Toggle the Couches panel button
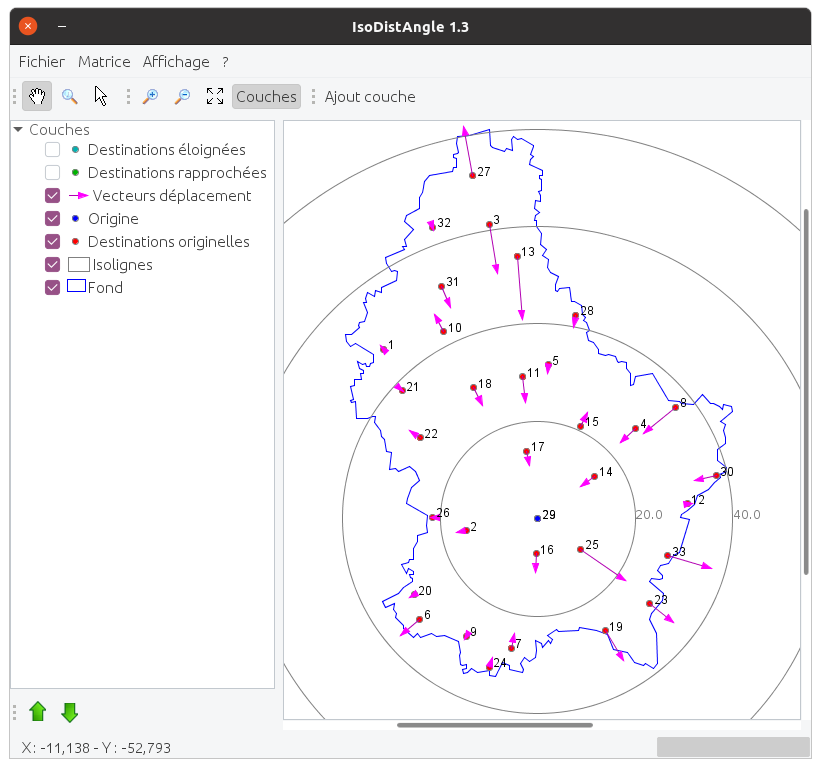This screenshot has width=821, height=768. tap(266, 96)
